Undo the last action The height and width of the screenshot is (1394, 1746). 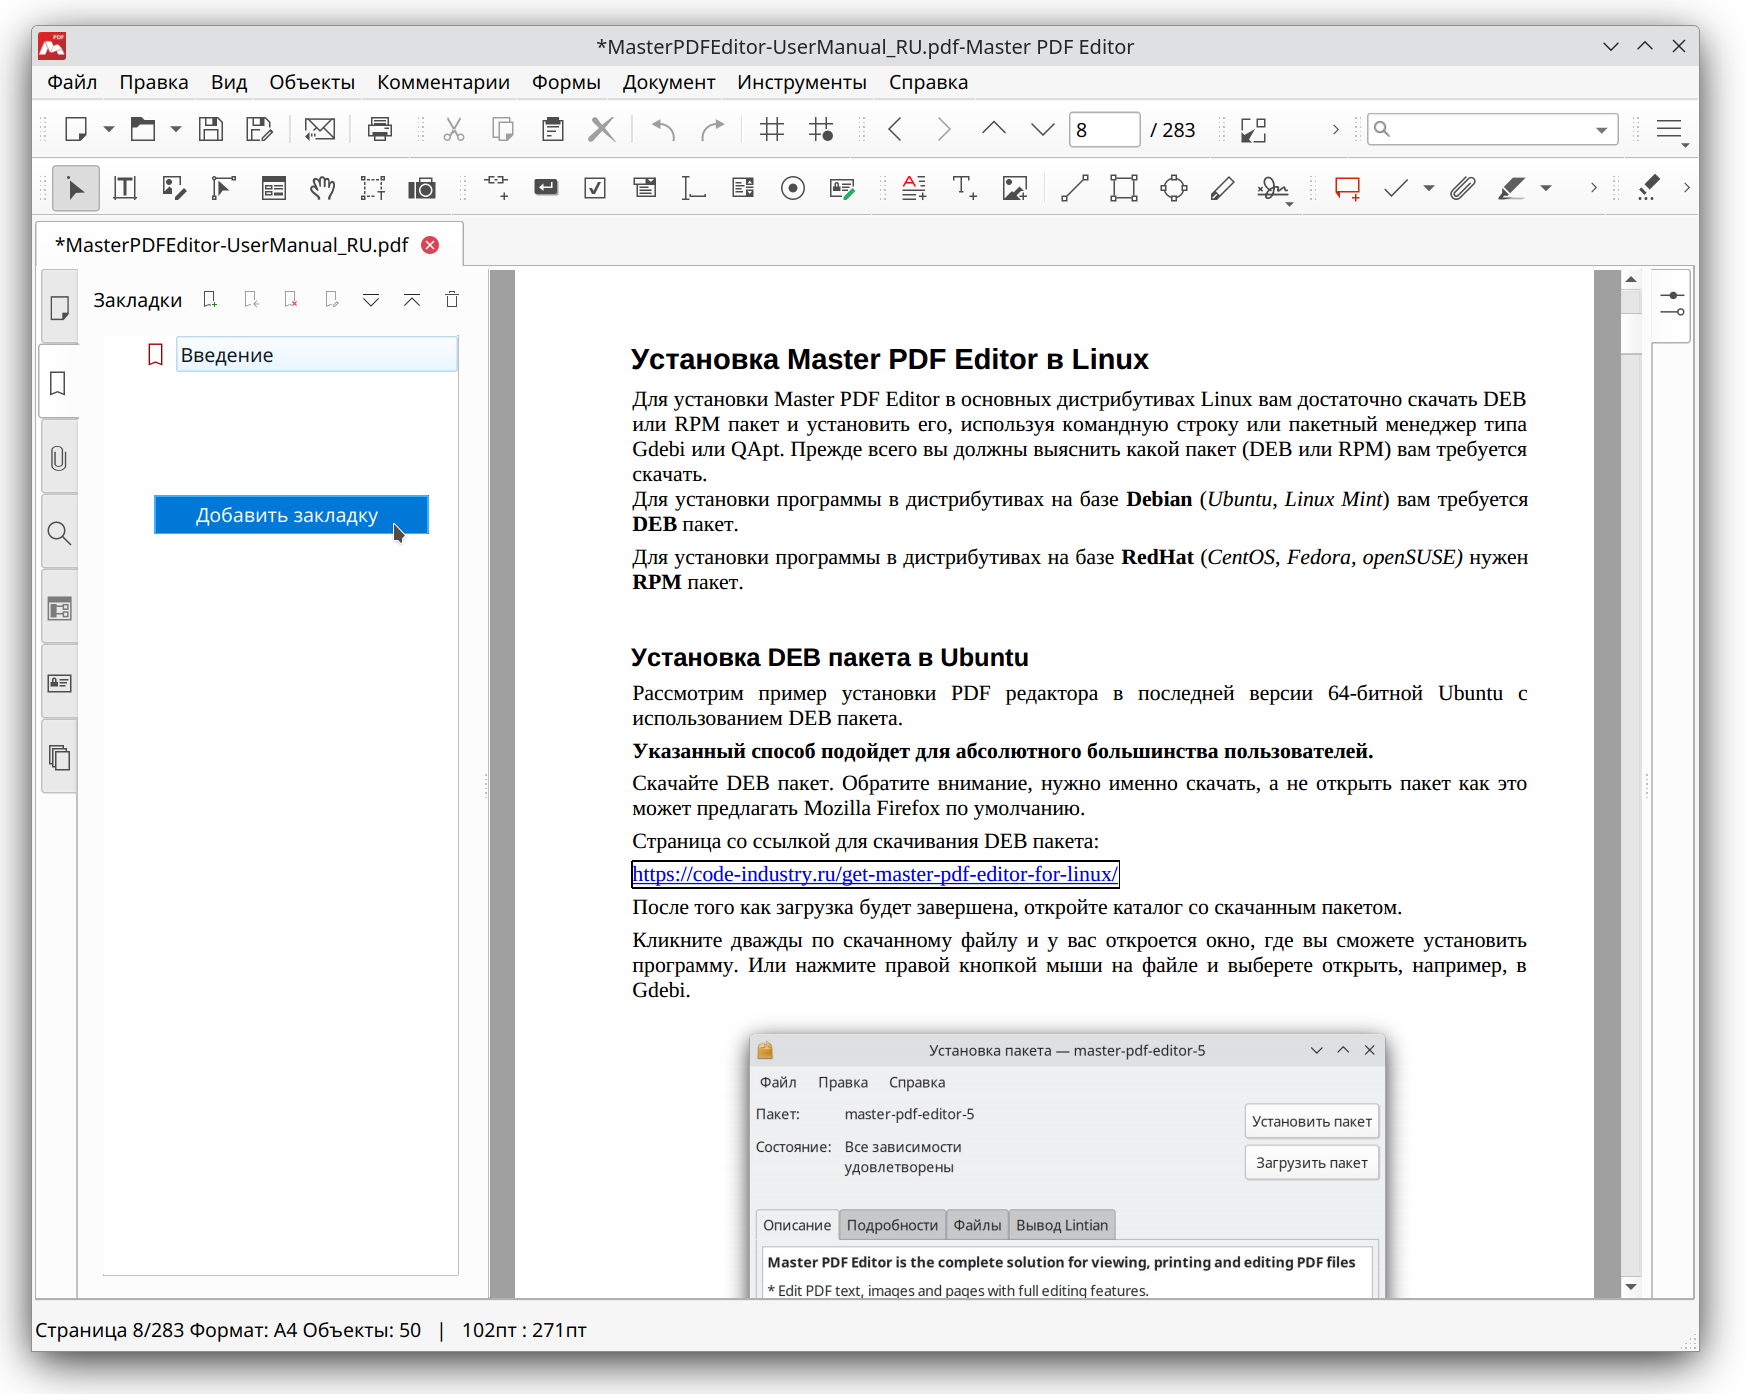tap(663, 129)
